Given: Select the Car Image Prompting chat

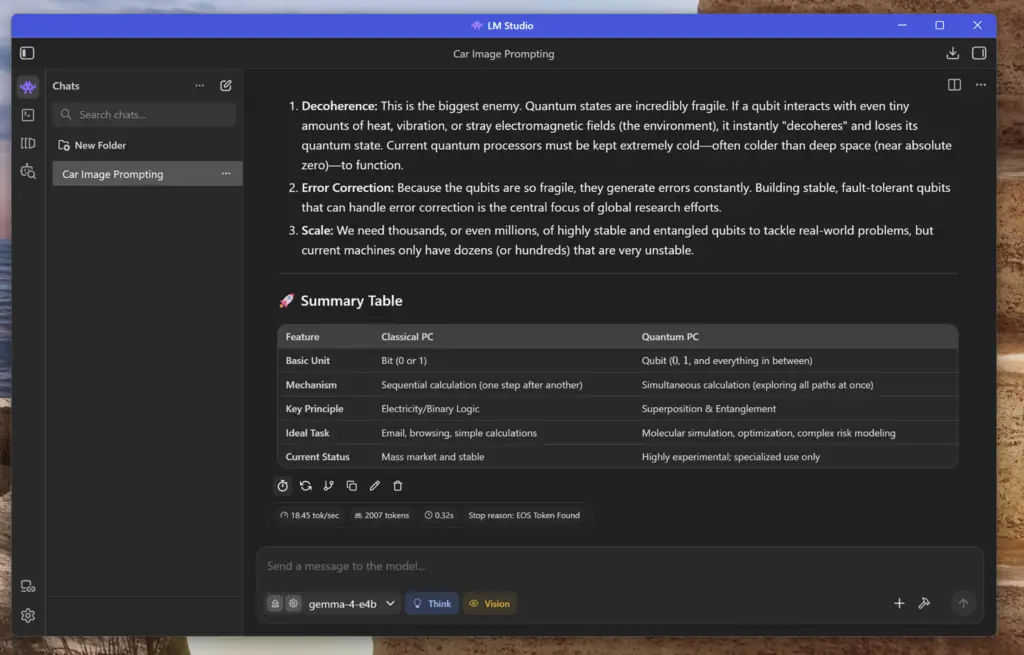Looking at the screenshot, I should pos(147,174).
